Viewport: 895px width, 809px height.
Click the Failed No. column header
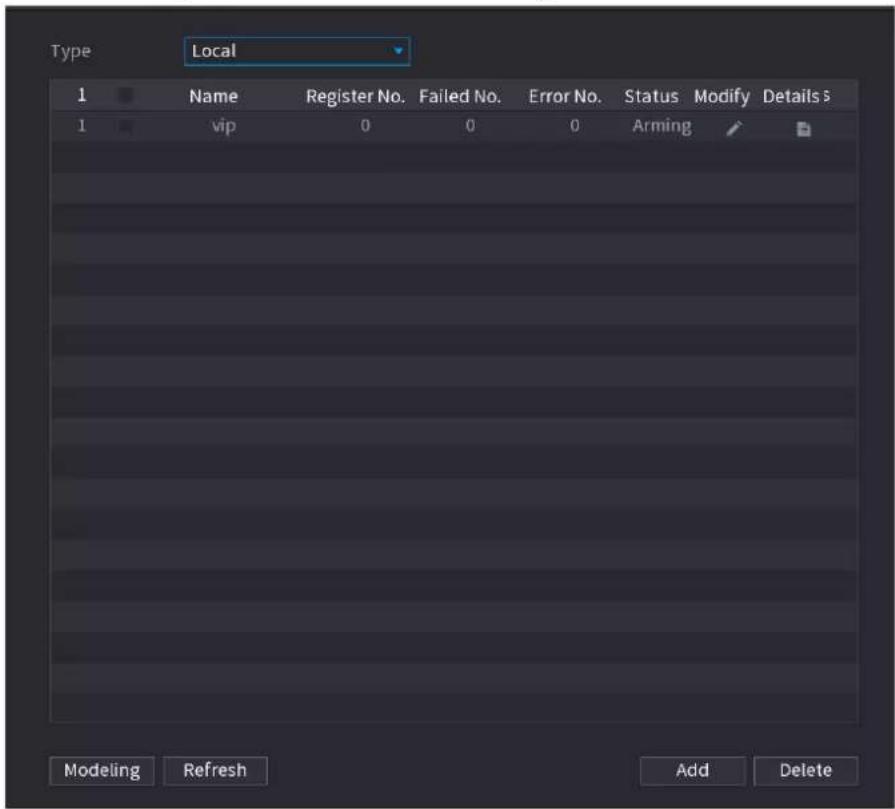460,96
